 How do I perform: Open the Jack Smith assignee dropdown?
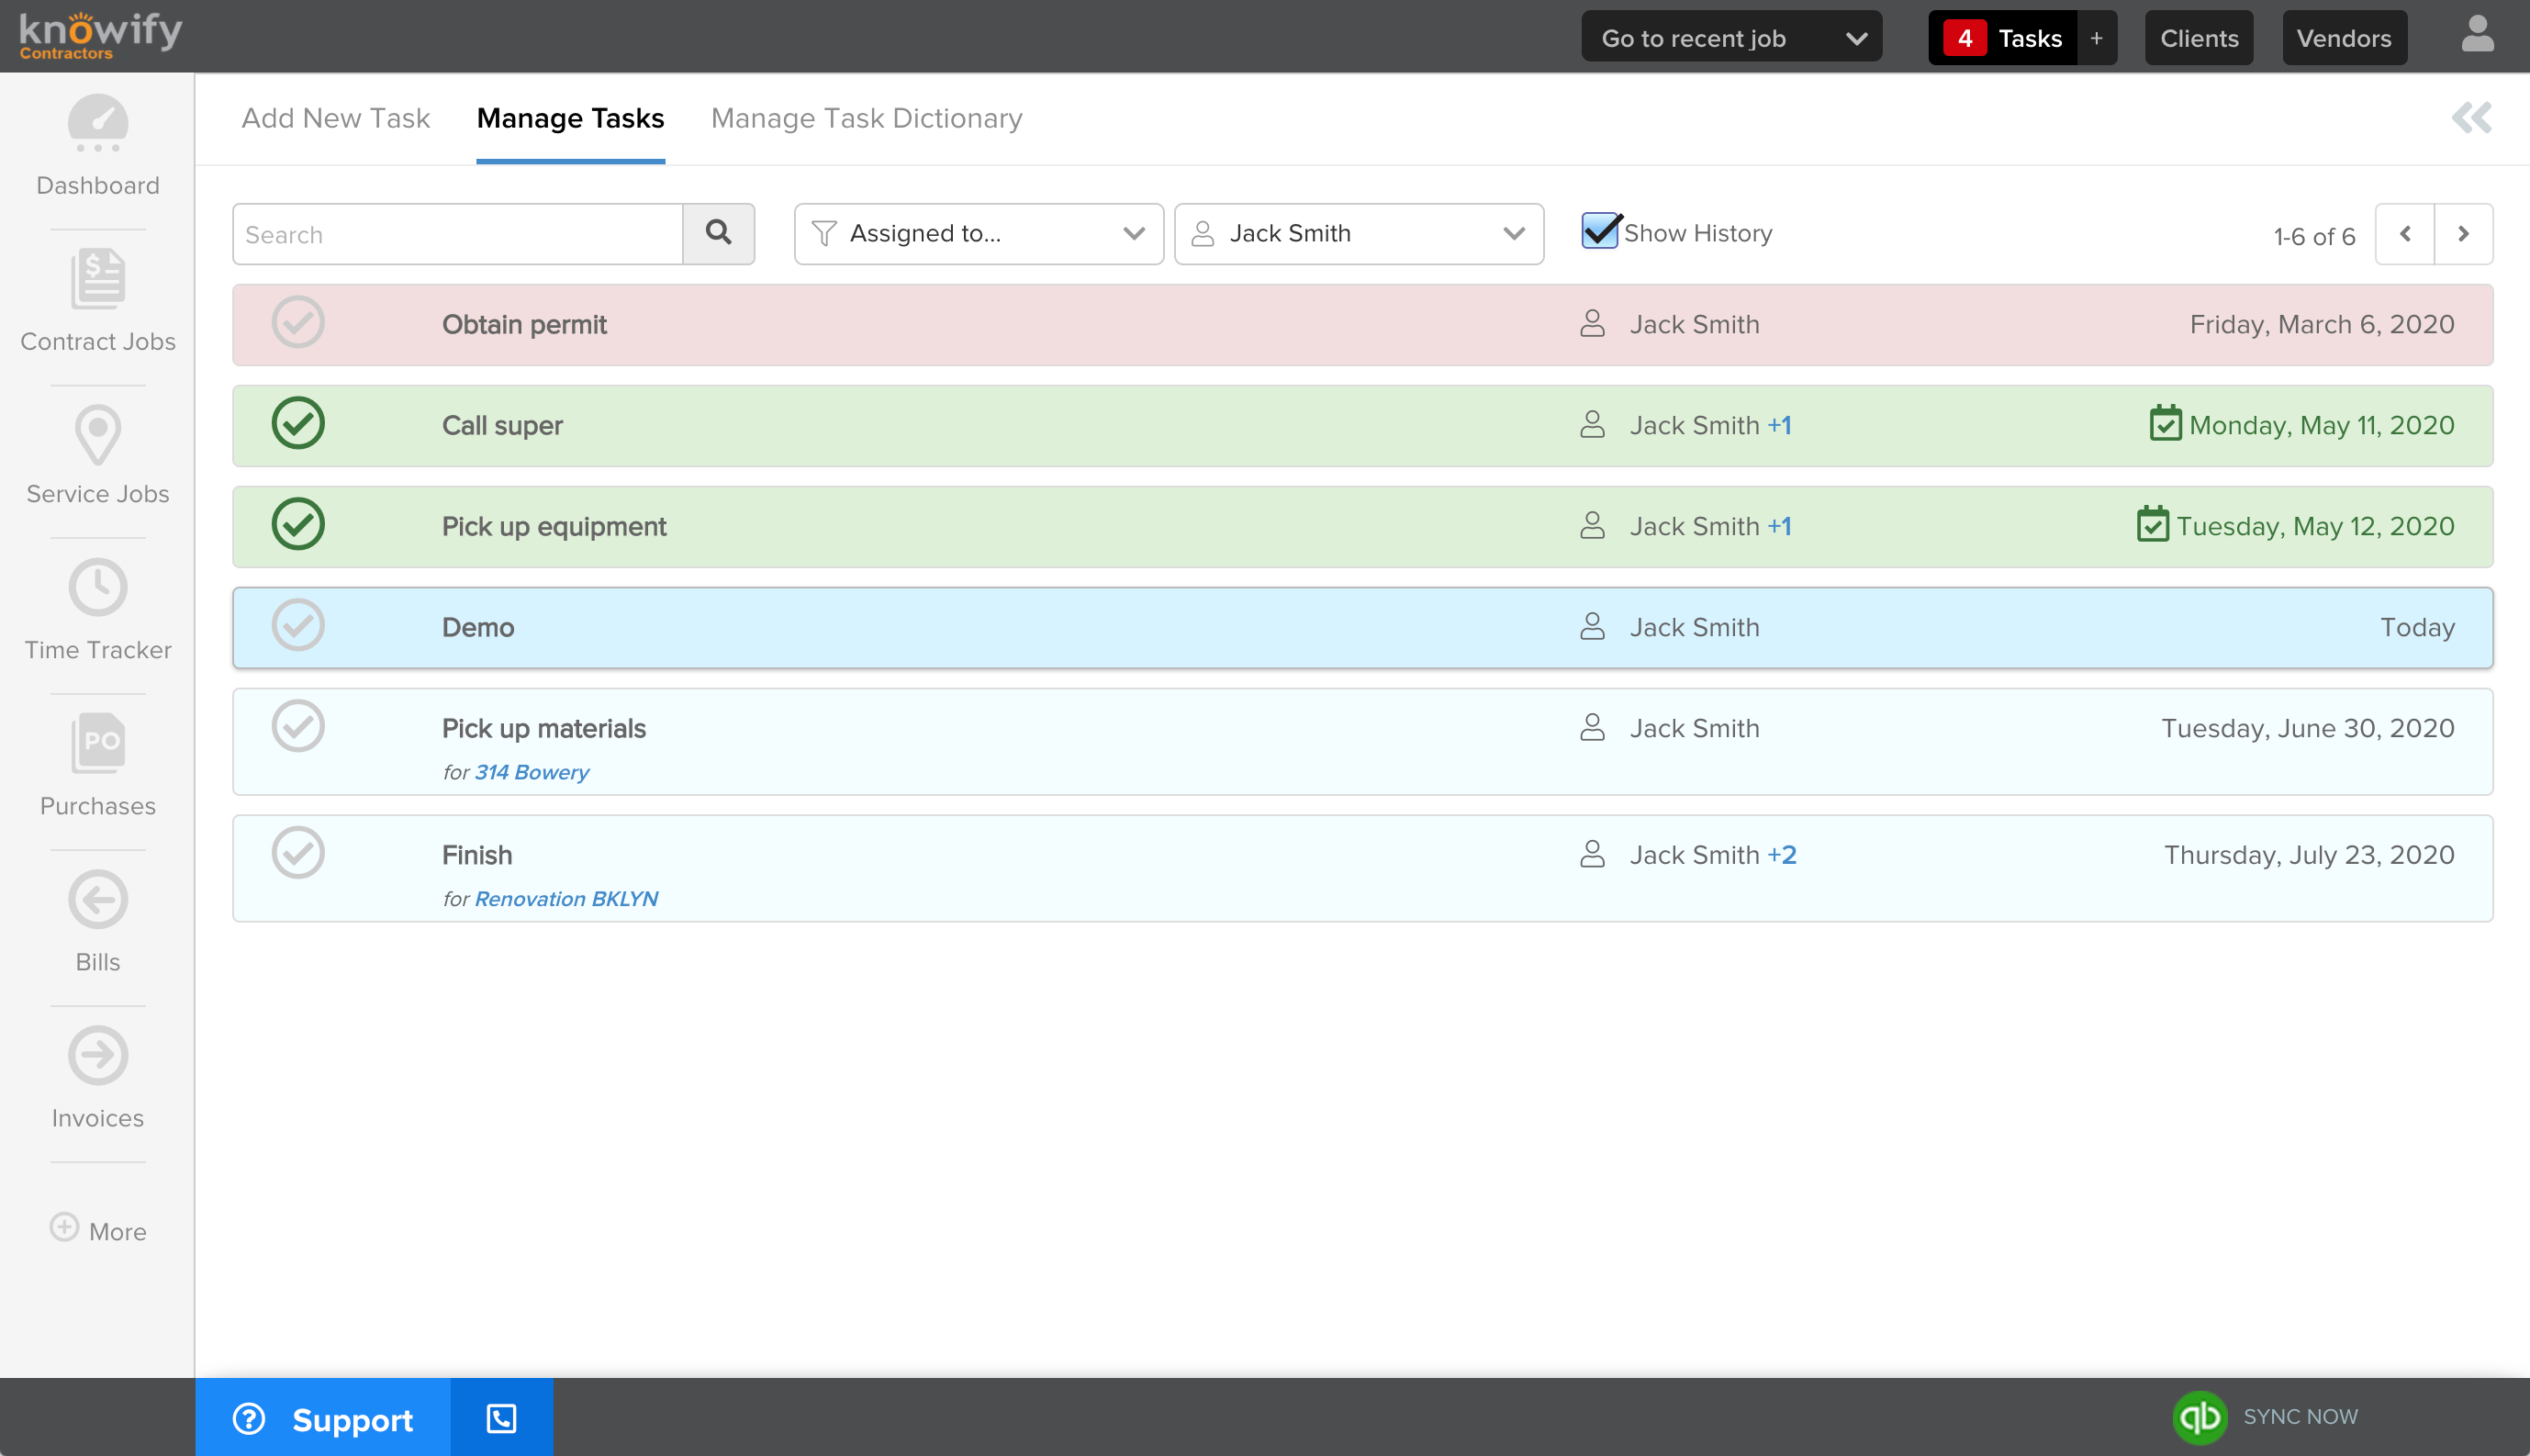click(x=1358, y=234)
